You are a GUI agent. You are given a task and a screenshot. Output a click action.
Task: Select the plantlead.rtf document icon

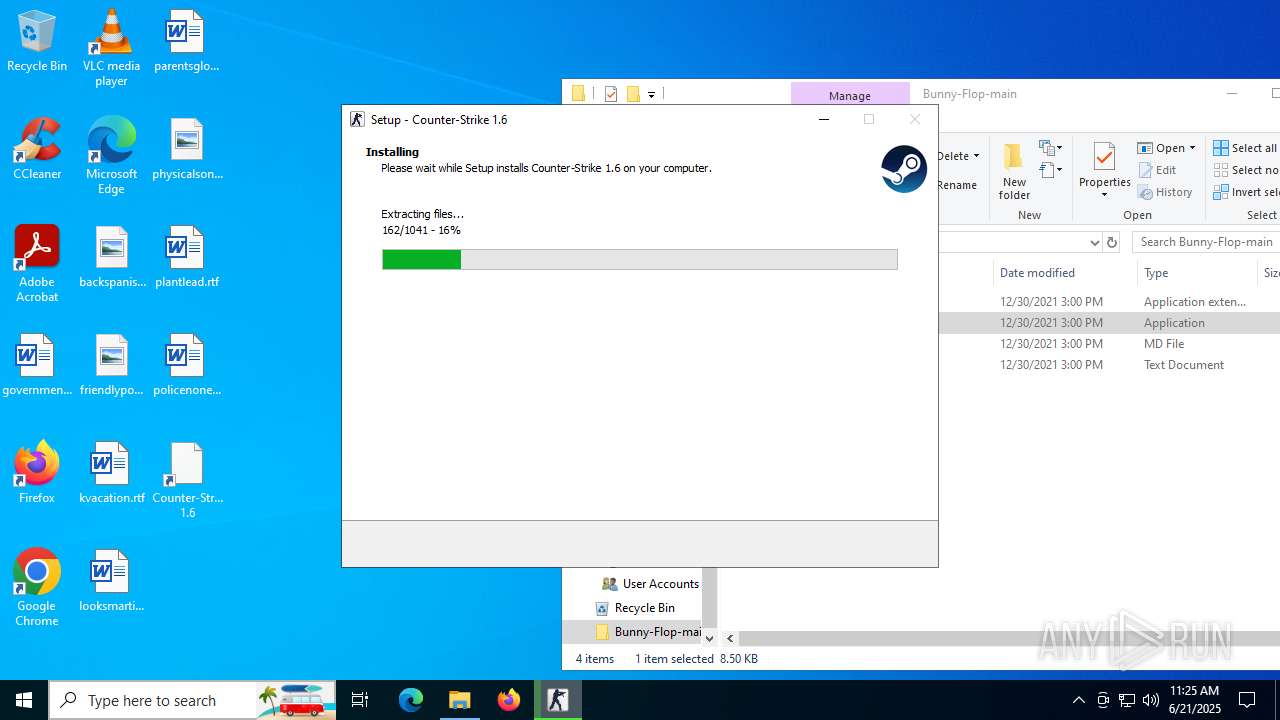pos(187,258)
